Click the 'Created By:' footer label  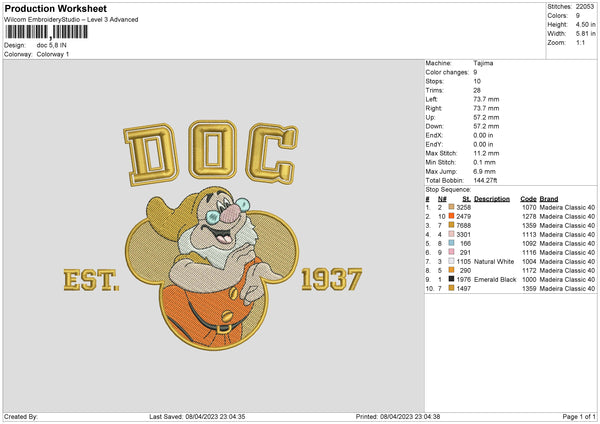21,417
